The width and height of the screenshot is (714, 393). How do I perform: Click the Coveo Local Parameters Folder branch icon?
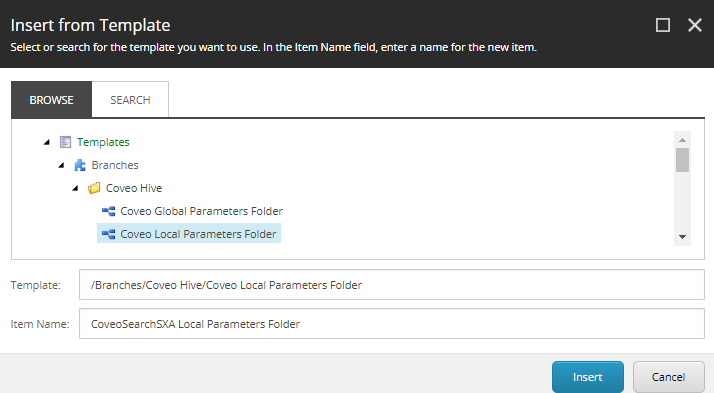click(x=108, y=234)
